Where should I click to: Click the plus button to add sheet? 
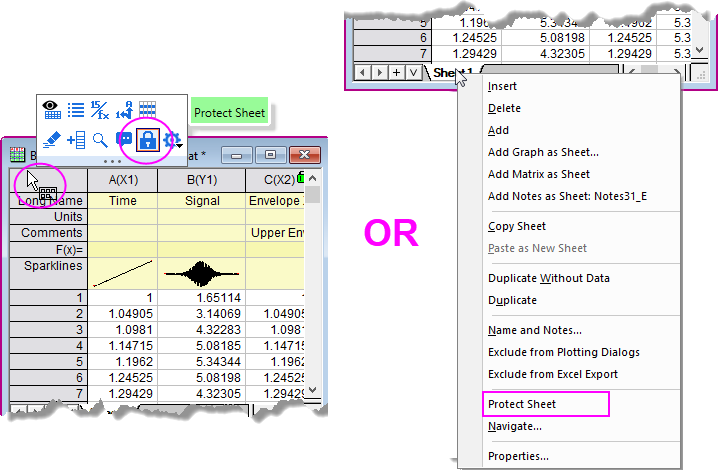click(x=397, y=72)
